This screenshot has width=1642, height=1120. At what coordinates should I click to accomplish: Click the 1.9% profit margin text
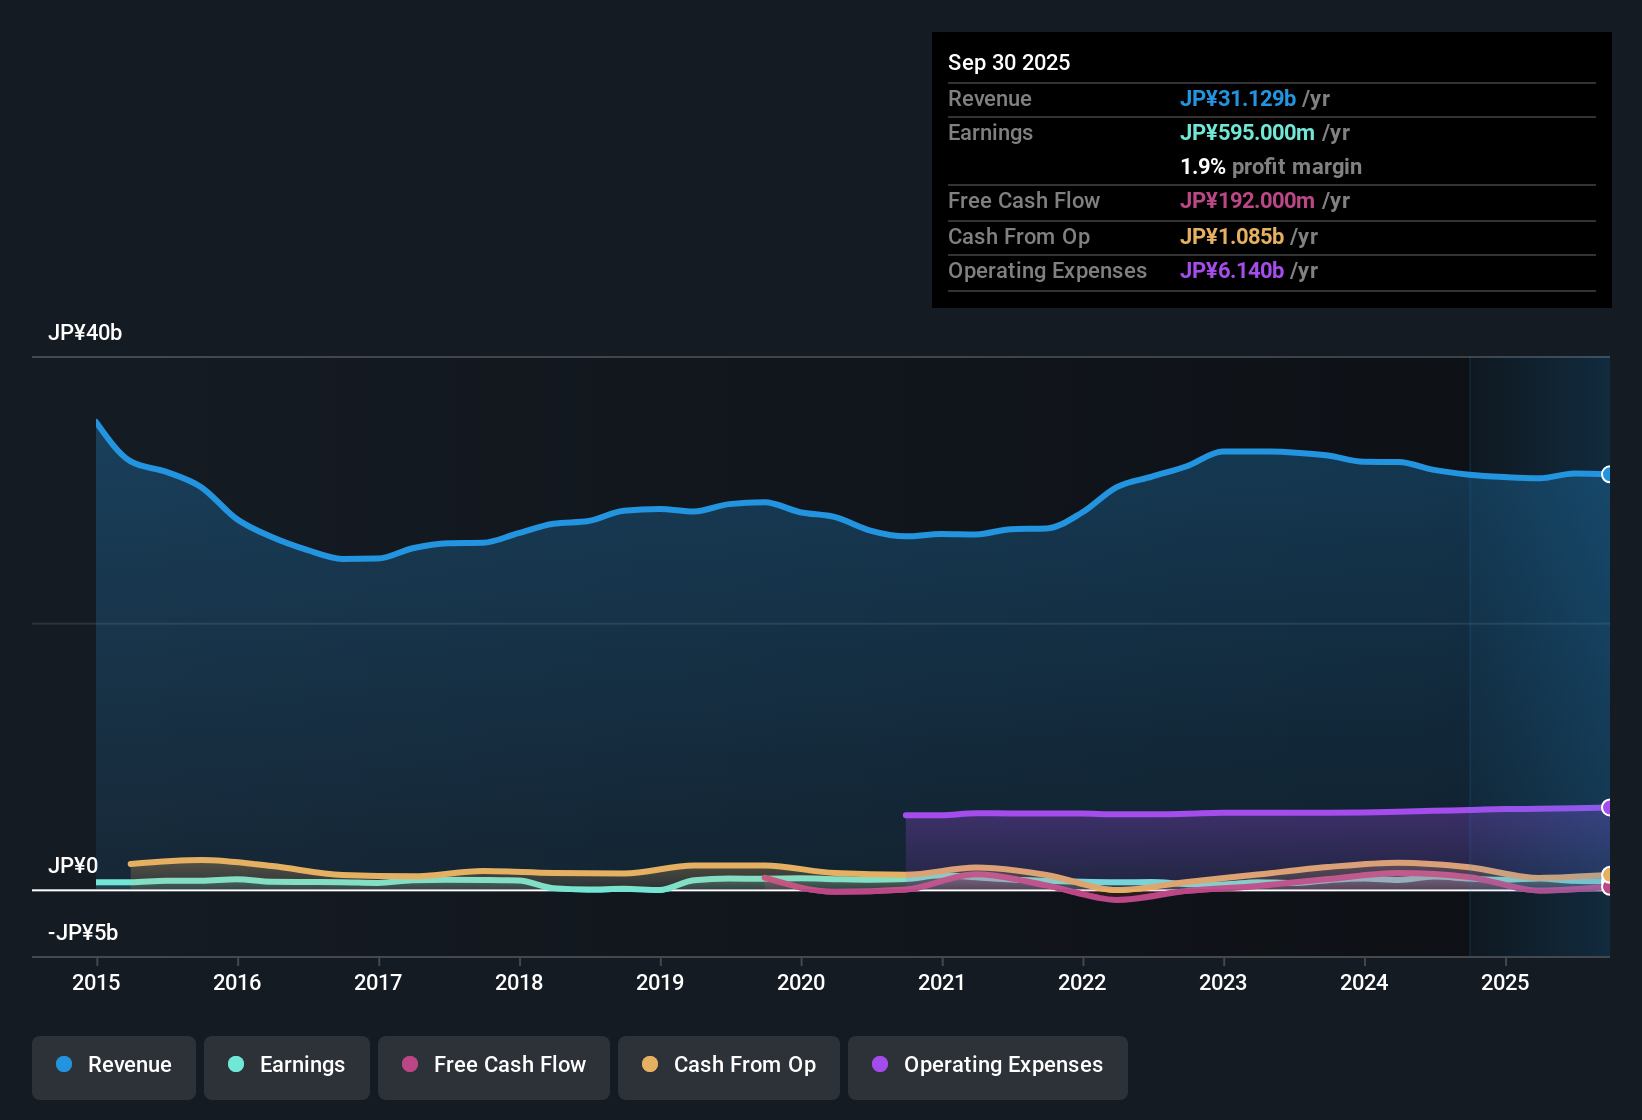click(x=1270, y=167)
